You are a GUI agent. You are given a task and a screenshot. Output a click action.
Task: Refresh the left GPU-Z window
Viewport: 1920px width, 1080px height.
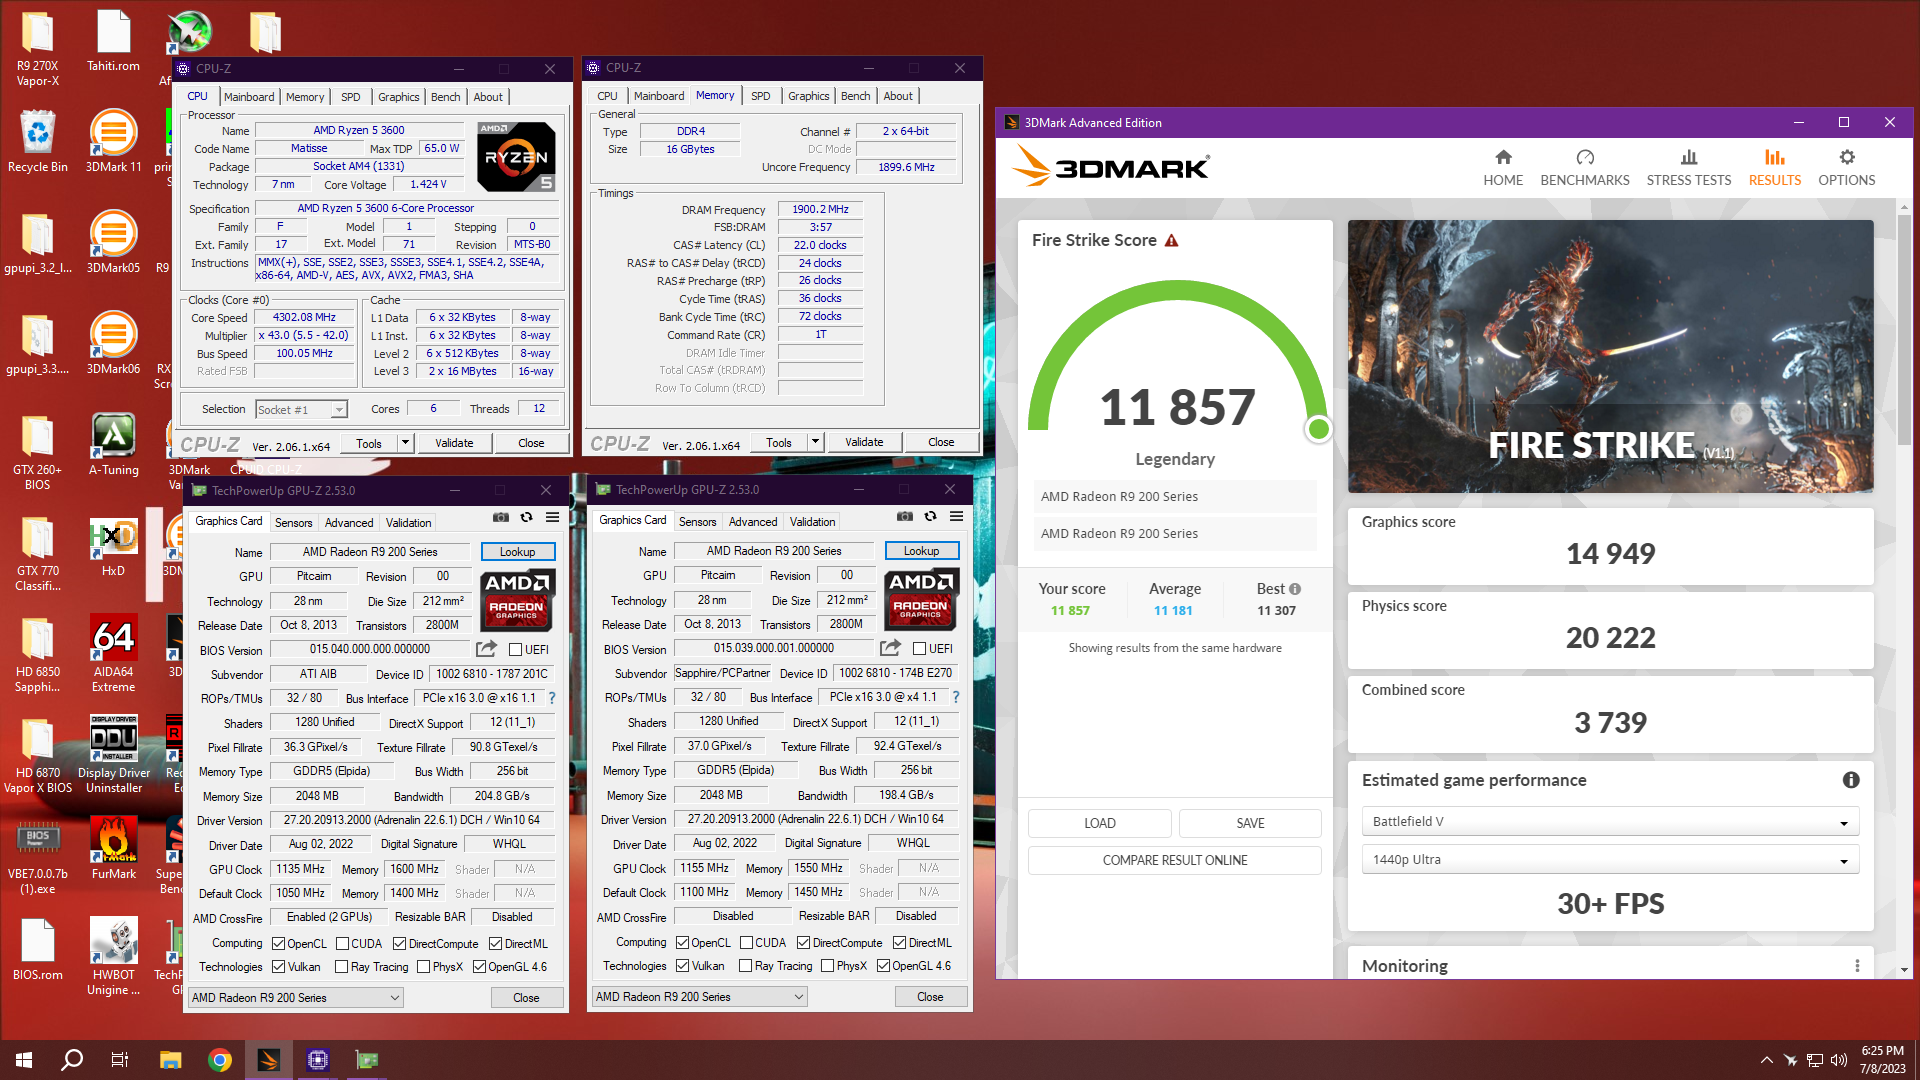pyautogui.click(x=526, y=518)
